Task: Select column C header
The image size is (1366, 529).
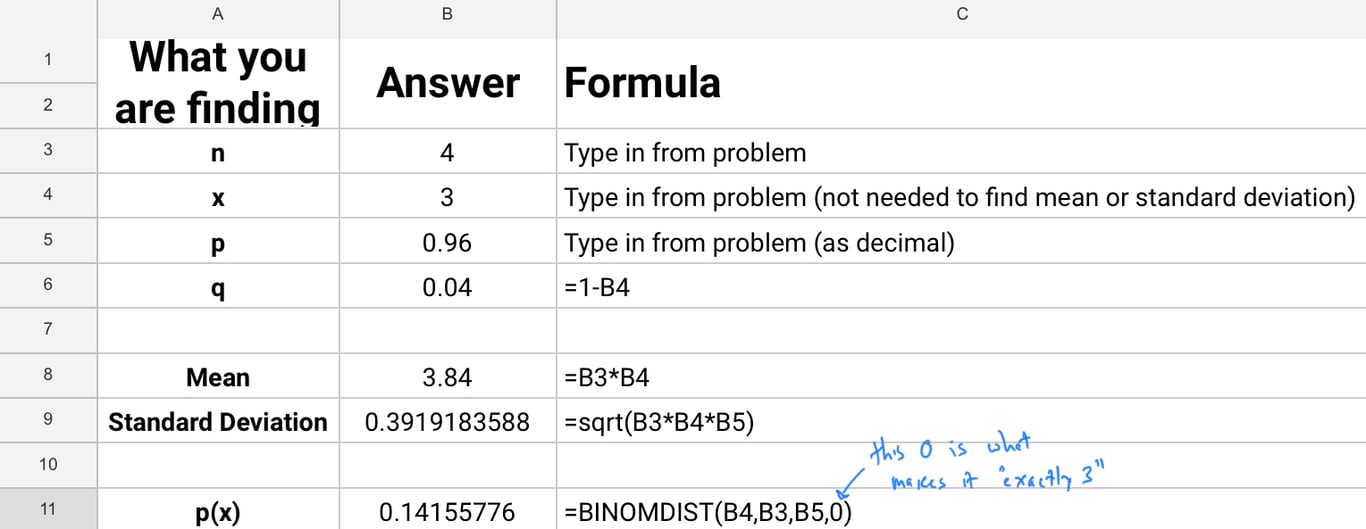Action: pos(961,14)
